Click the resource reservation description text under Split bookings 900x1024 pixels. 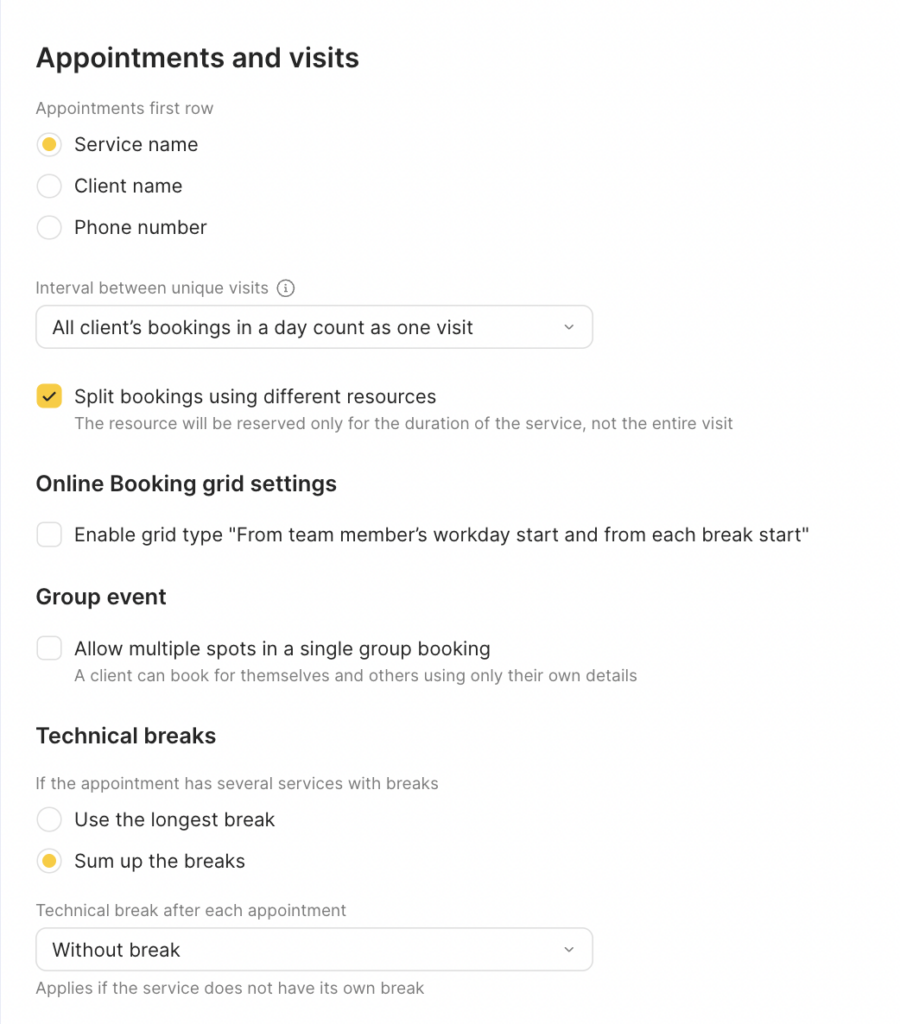coord(403,423)
